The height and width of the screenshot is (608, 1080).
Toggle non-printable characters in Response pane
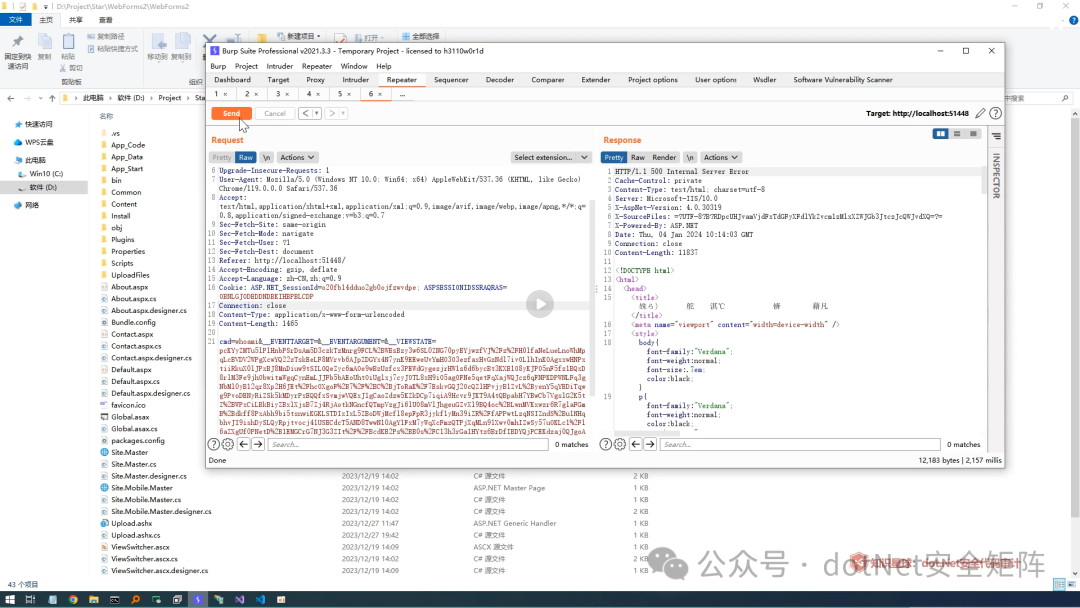tap(690, 158)
